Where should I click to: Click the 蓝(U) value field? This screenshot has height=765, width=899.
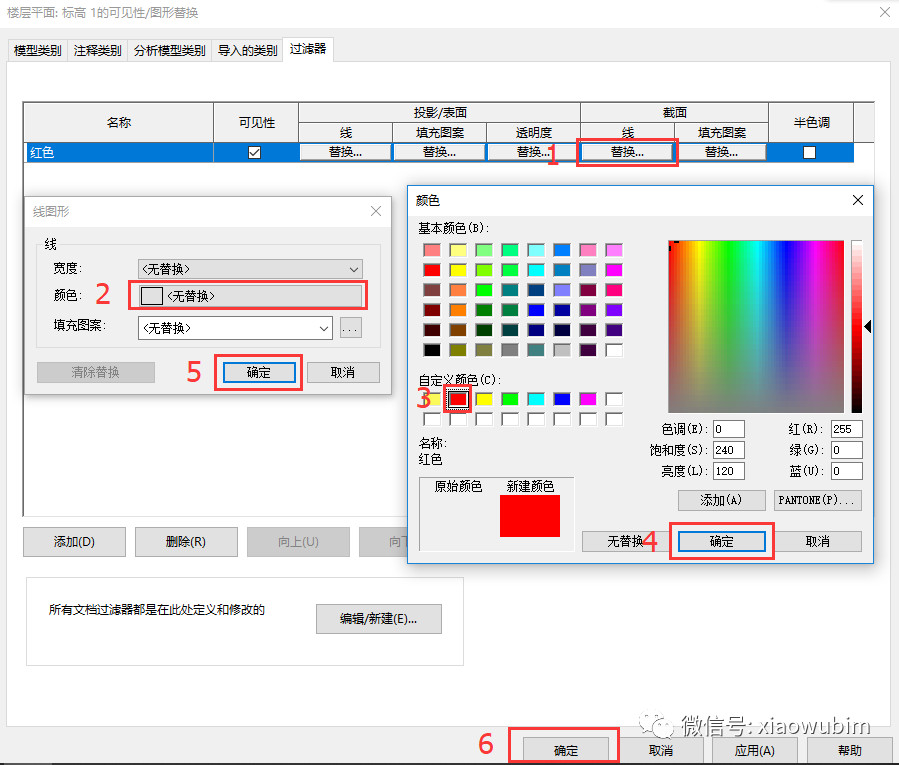point(847,471)
